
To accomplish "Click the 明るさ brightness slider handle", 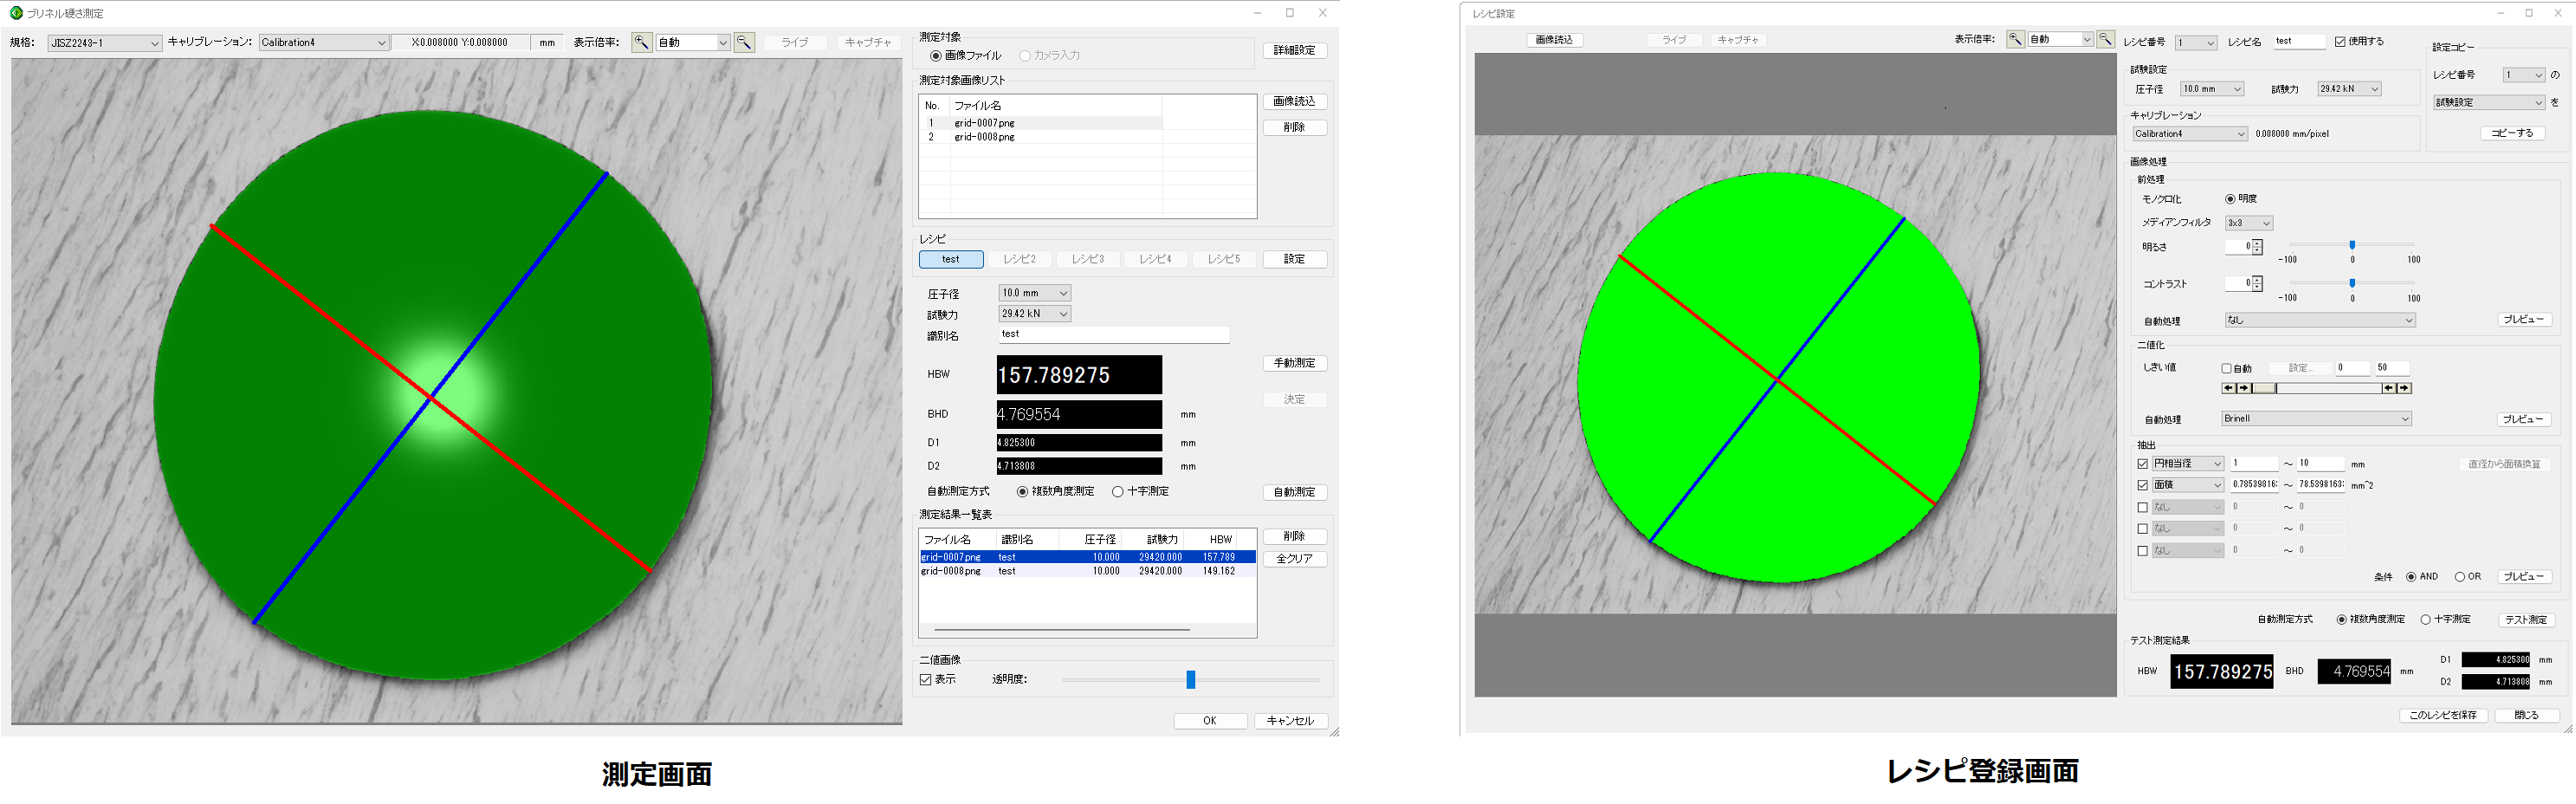I will tap(2352, 245).
